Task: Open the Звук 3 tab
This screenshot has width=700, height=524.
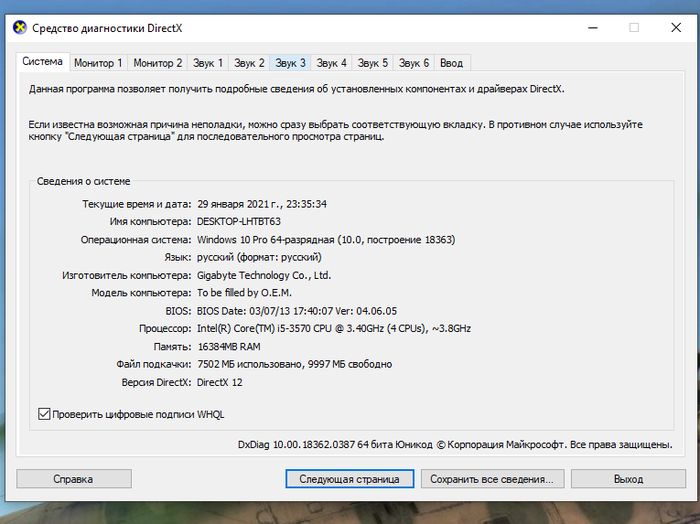Action: (x=290, y=63)
